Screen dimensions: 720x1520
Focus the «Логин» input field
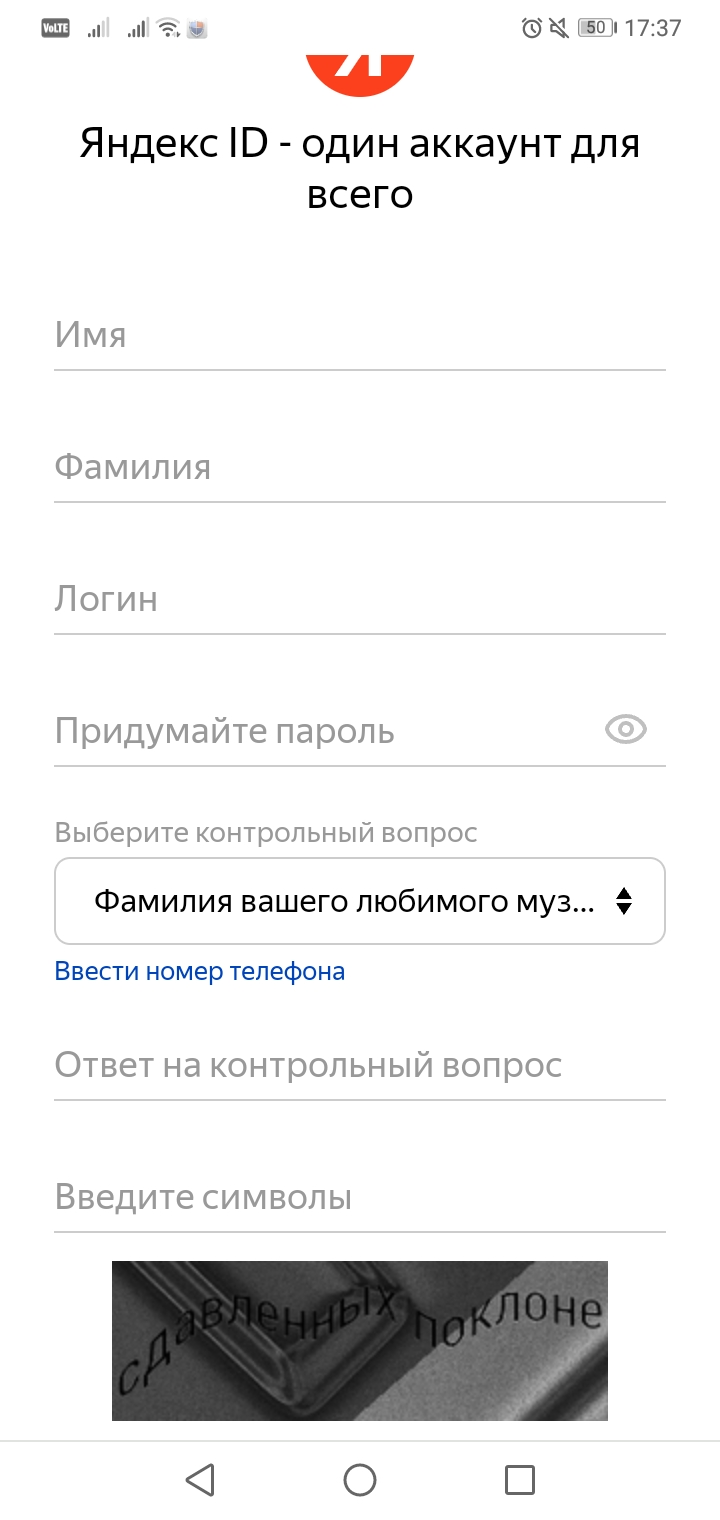[x=360, y=600]
